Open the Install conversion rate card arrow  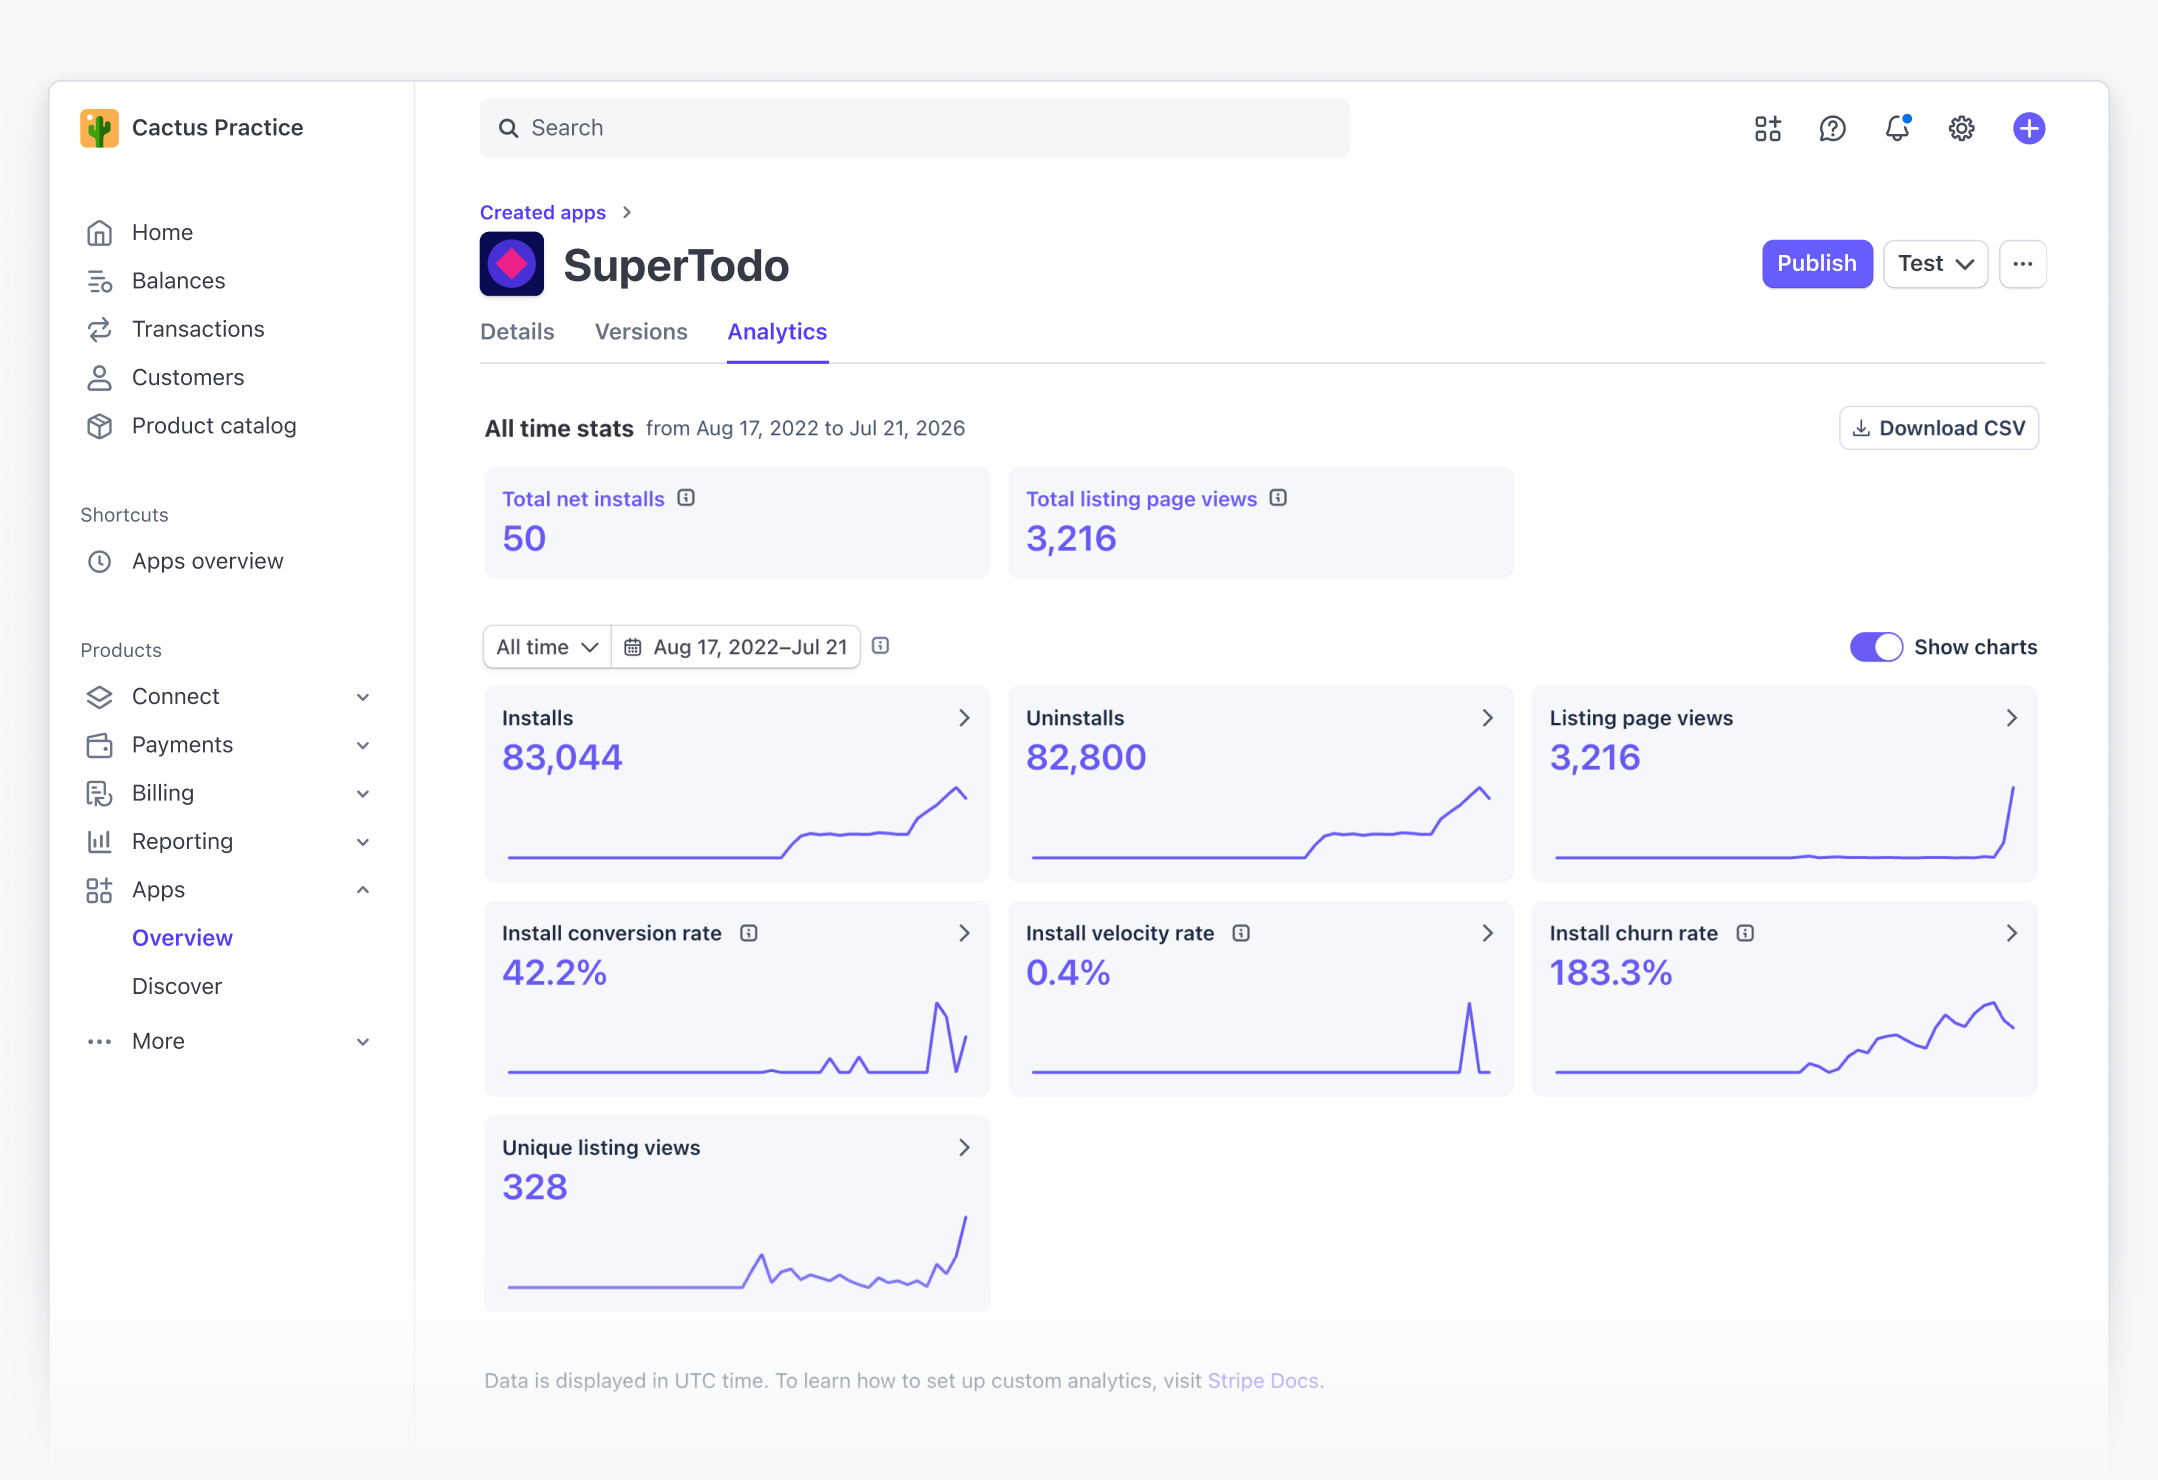click(964, 933)
